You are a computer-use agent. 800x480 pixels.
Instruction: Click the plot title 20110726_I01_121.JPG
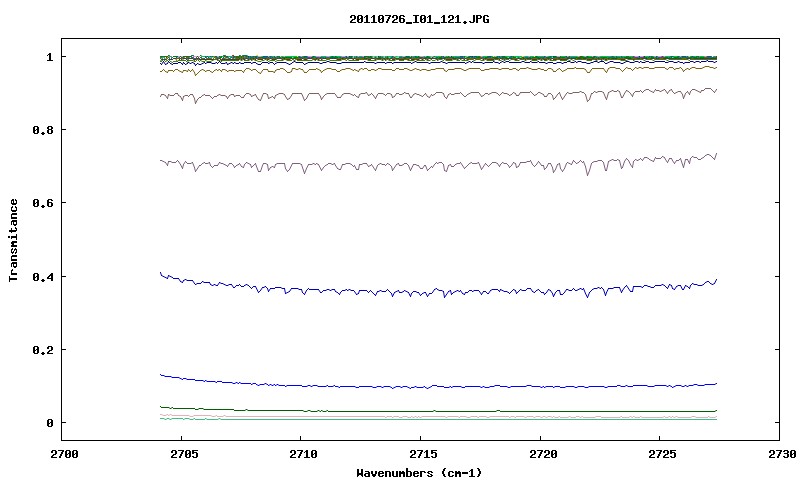tap(419, 19)
